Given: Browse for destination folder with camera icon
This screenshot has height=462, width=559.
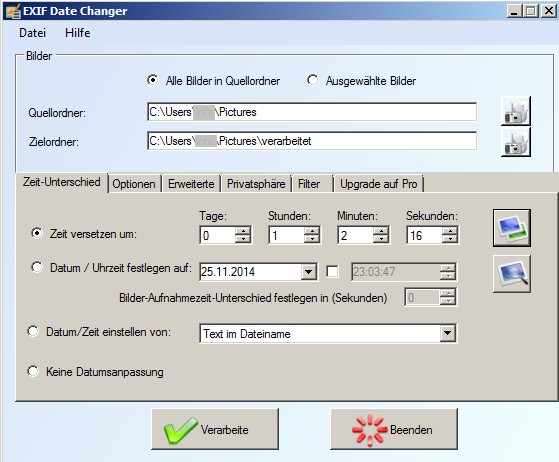Looking at the screenshot, I should 516,142.
